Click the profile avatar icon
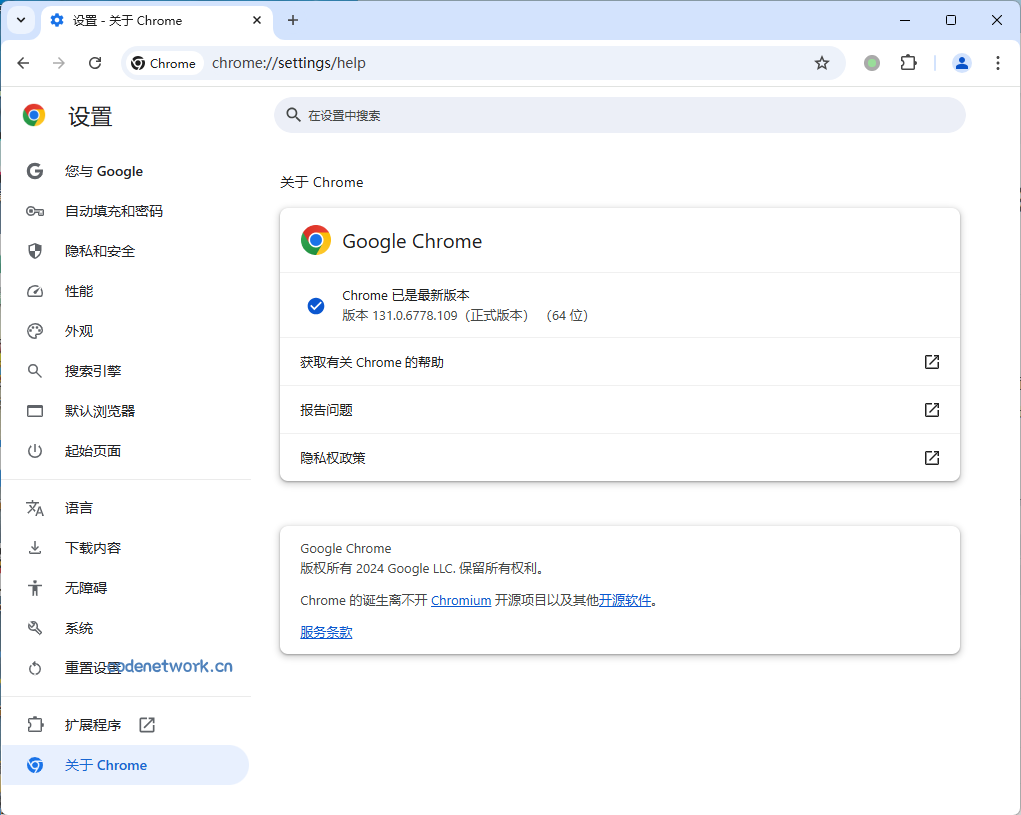 pyautogui.click(x=961, y=62)
